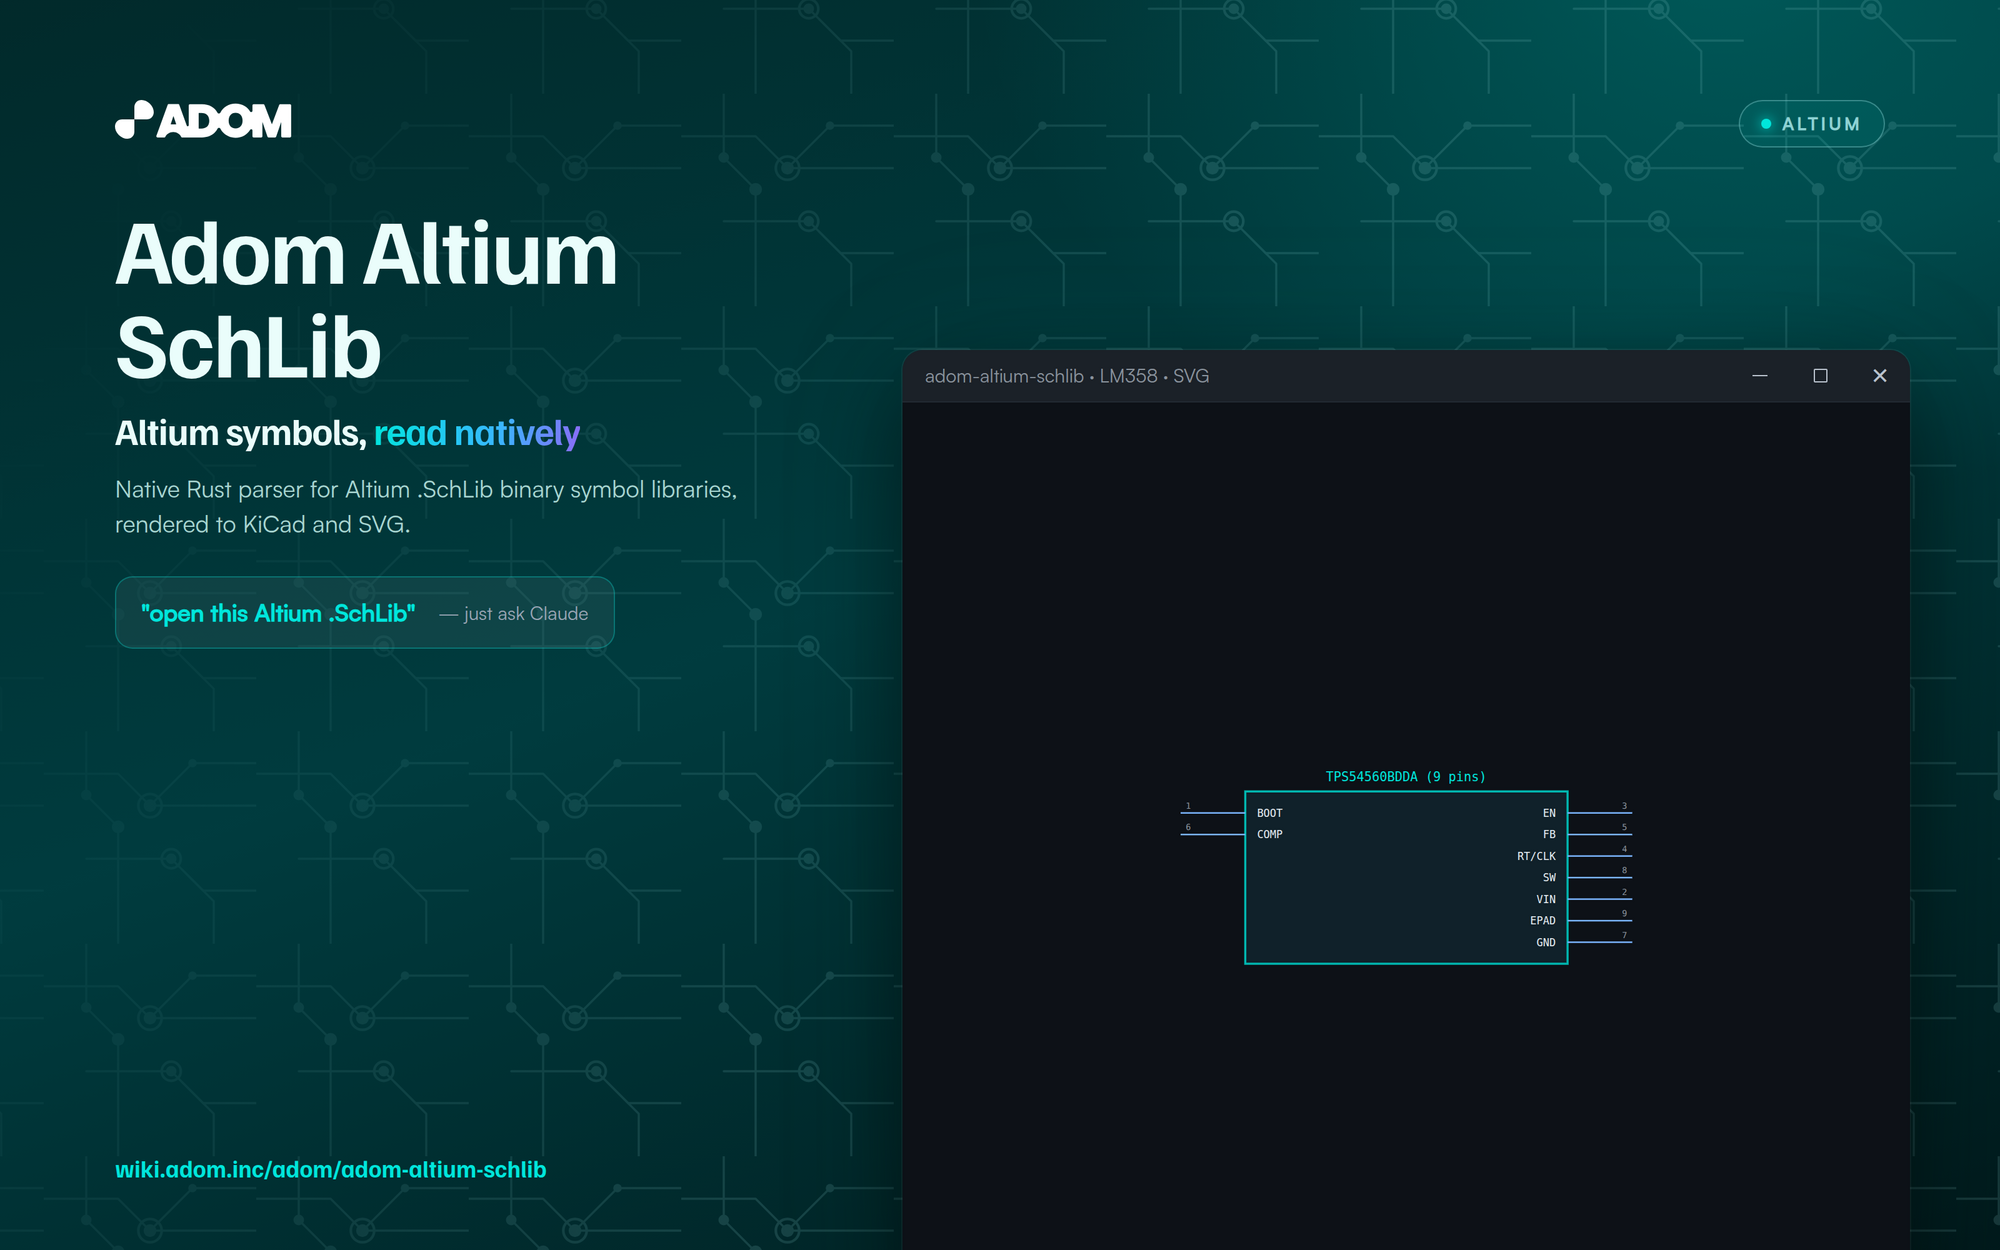2000x1250 pixels.
Task: Click the SW pin label
Action: tap(1549, 877)
